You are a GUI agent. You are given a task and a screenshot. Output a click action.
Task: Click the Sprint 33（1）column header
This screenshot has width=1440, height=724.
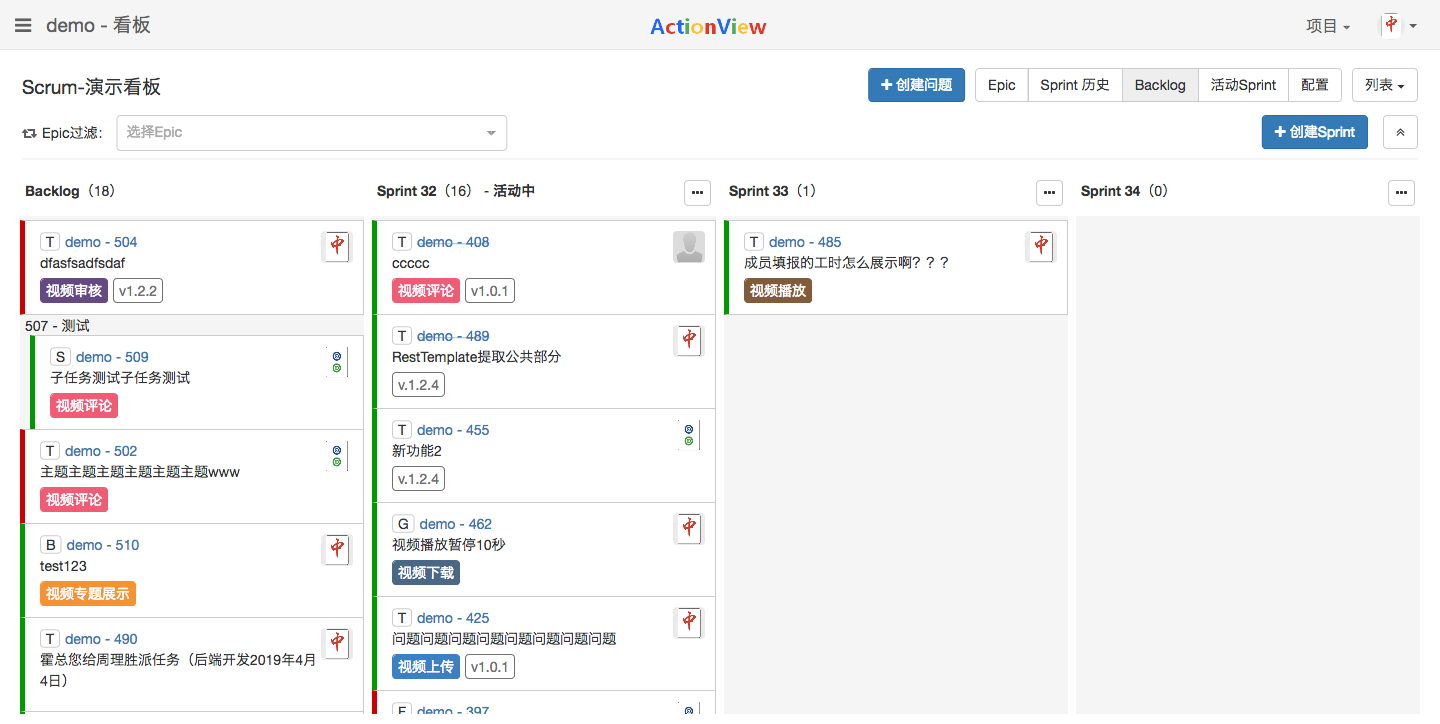coord(773,191)
